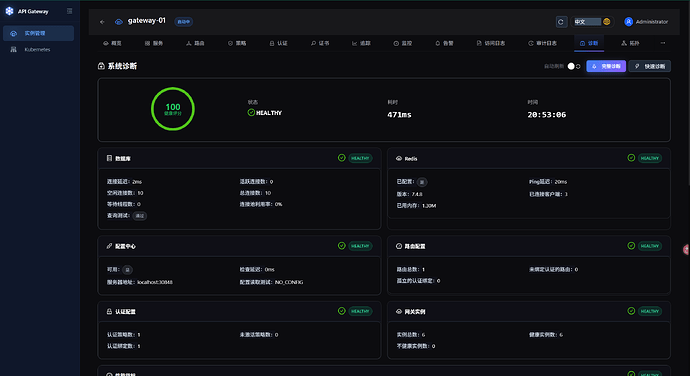Viewport: 690px width, 376px height.
Task: Click the 100 health score ring
Action: (x=173, y=109)
